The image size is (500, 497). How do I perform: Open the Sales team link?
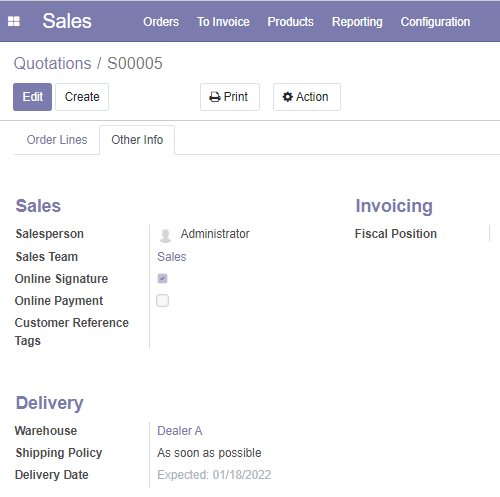[x=172, y=257]
